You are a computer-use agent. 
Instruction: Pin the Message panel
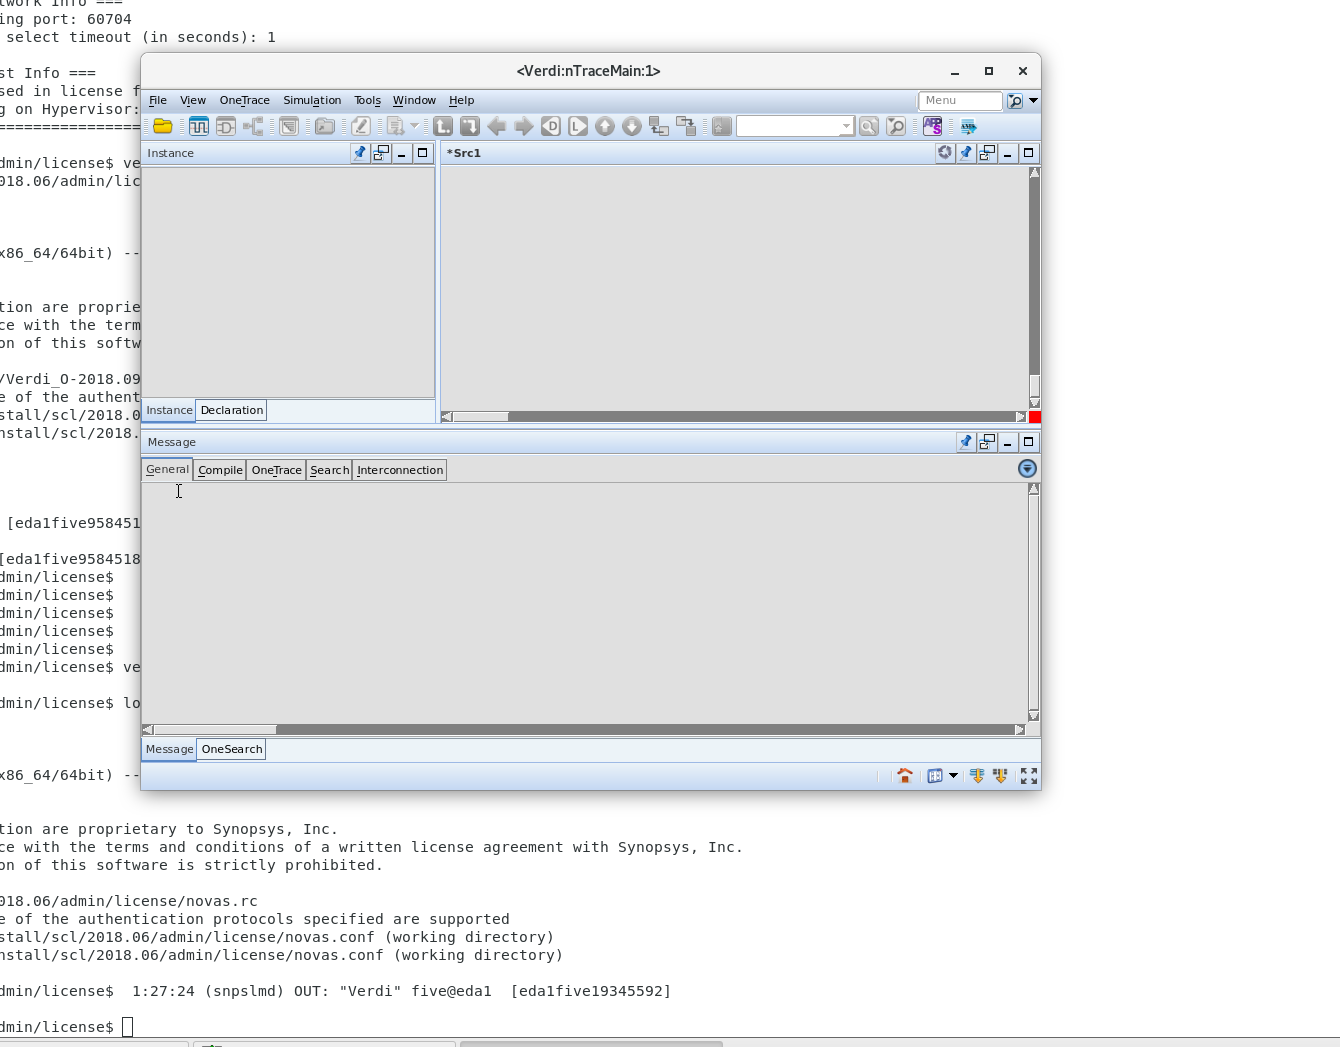pos(966,442)
